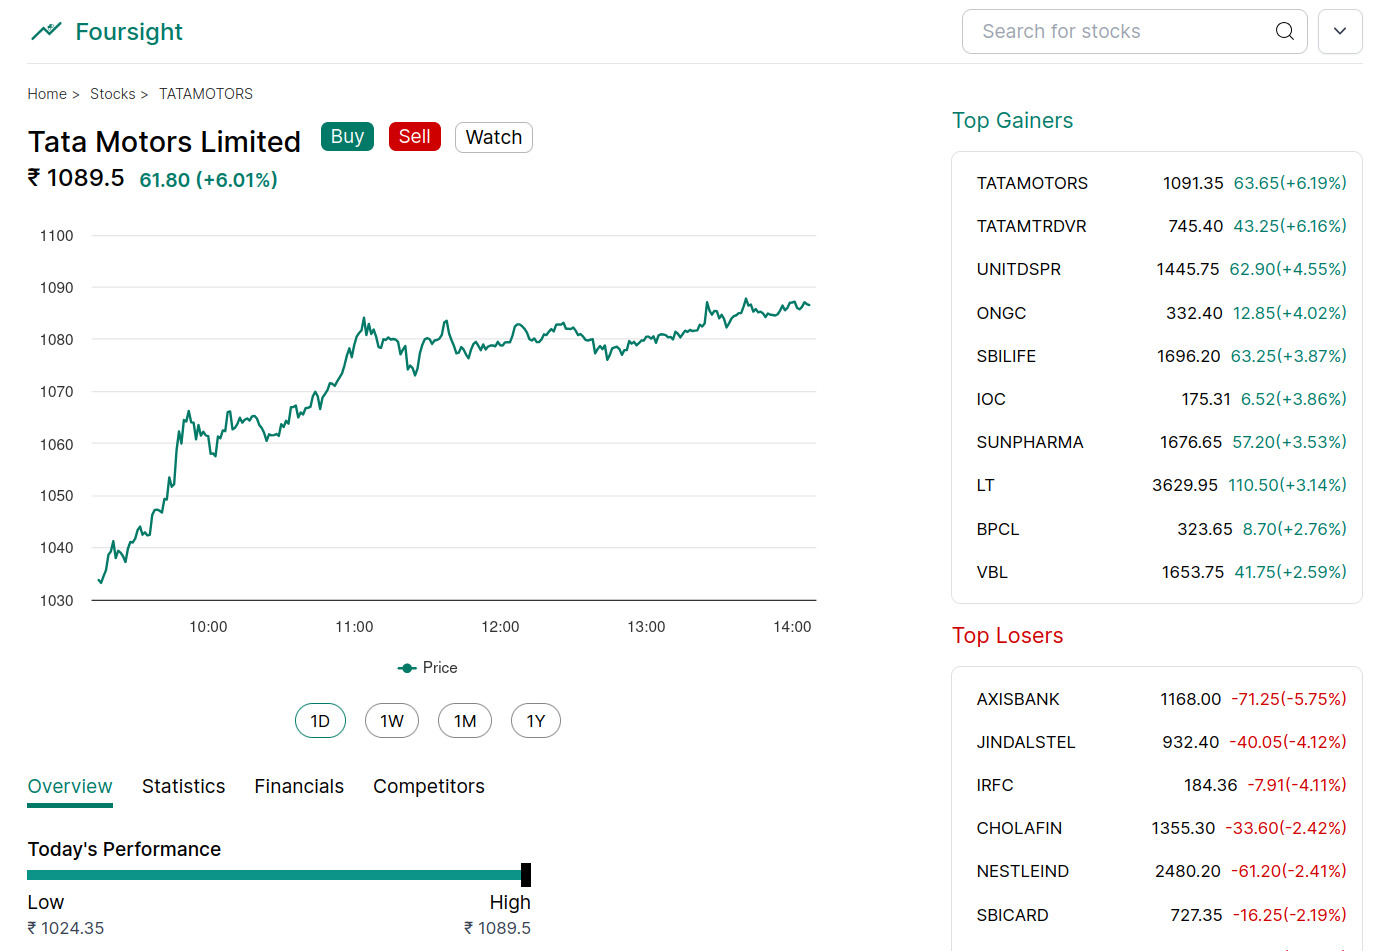This screenshot has width=1387, height=951.
Task: Switch chart to 1W view
Action: point(392,720)
